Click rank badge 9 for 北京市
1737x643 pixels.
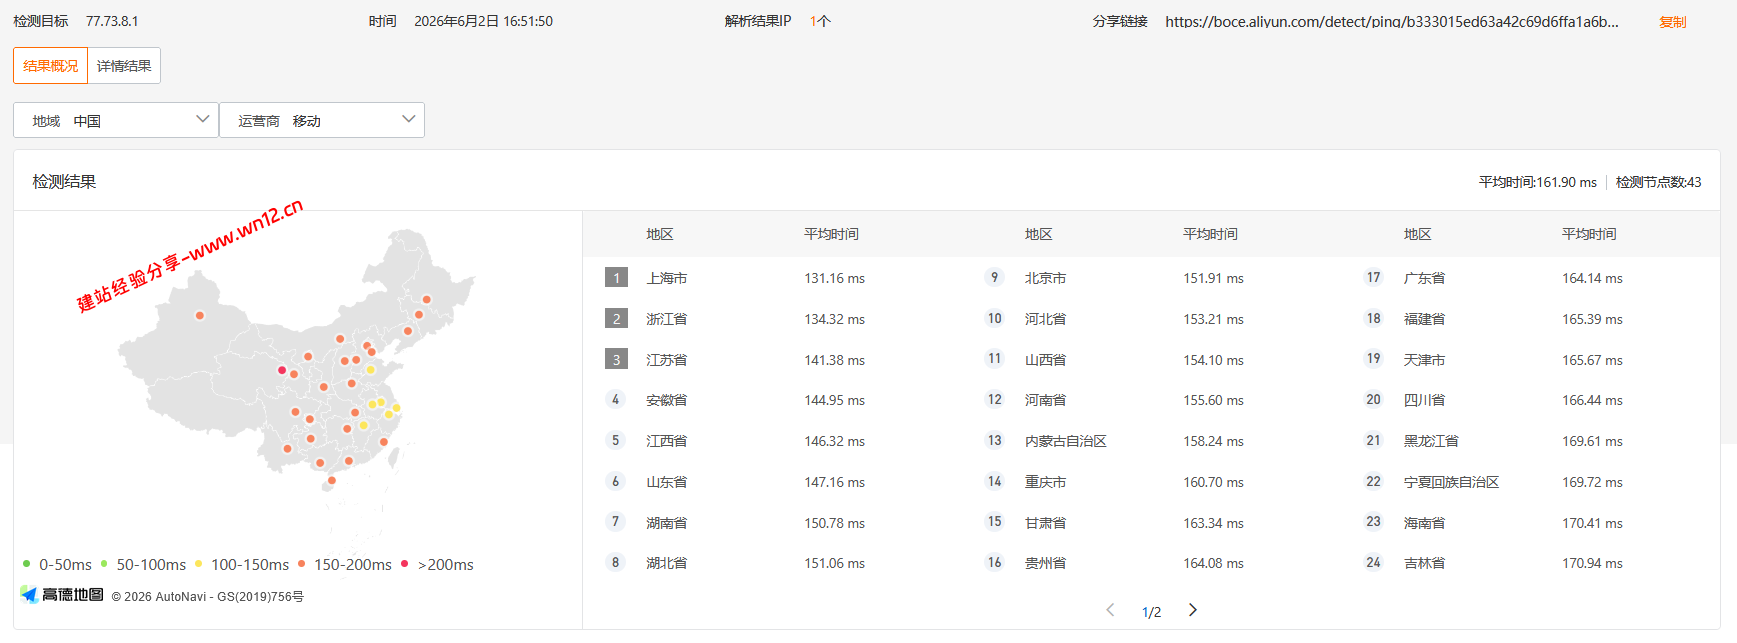(x=994, y=277)
